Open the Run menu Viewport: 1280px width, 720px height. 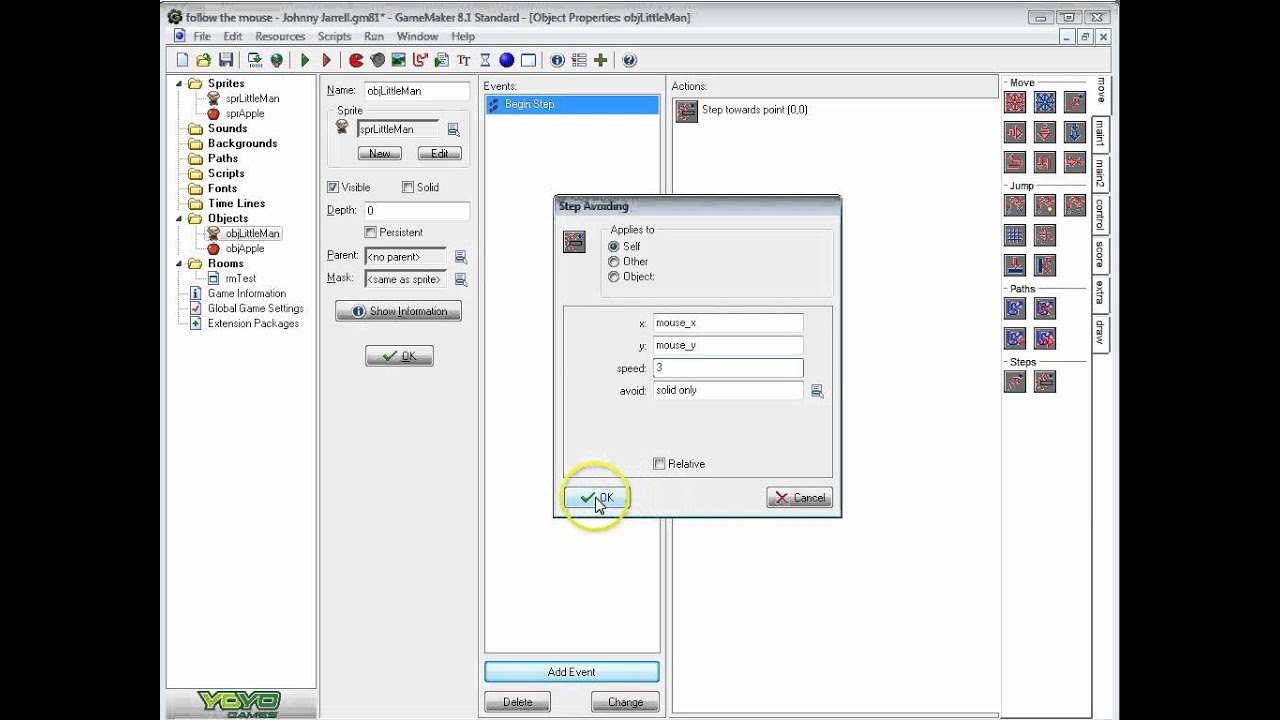click(374, 36)
